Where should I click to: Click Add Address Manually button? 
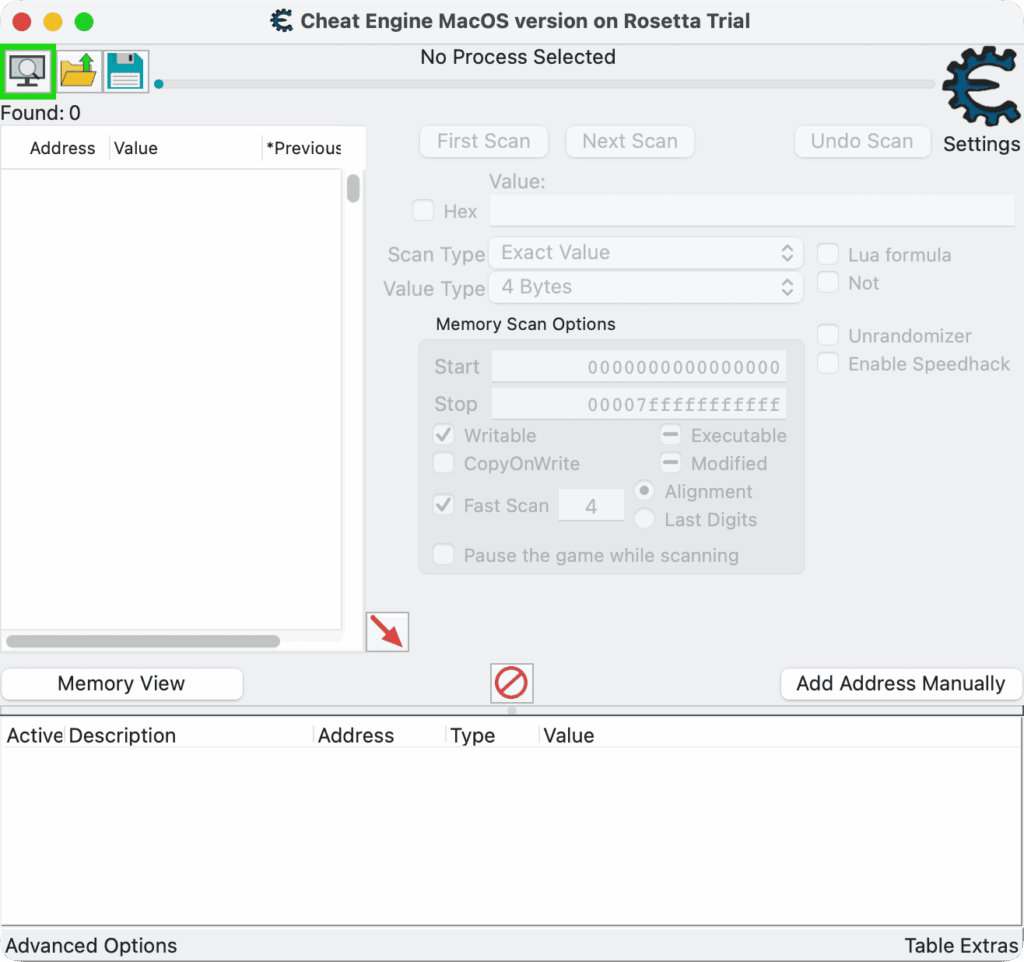(x=900, y=684)
